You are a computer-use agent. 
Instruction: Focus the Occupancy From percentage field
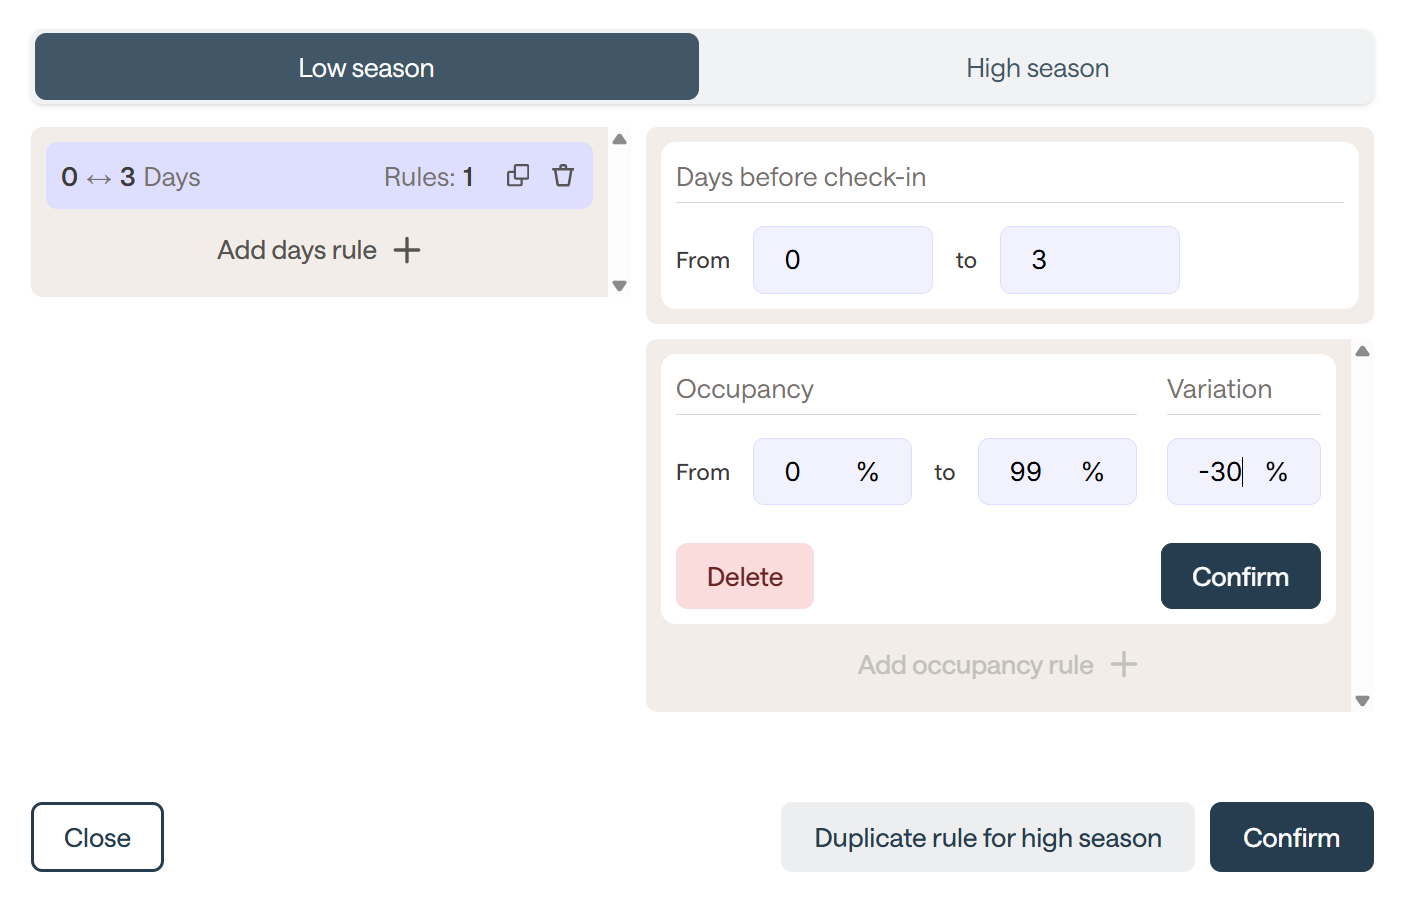(815, 472)
